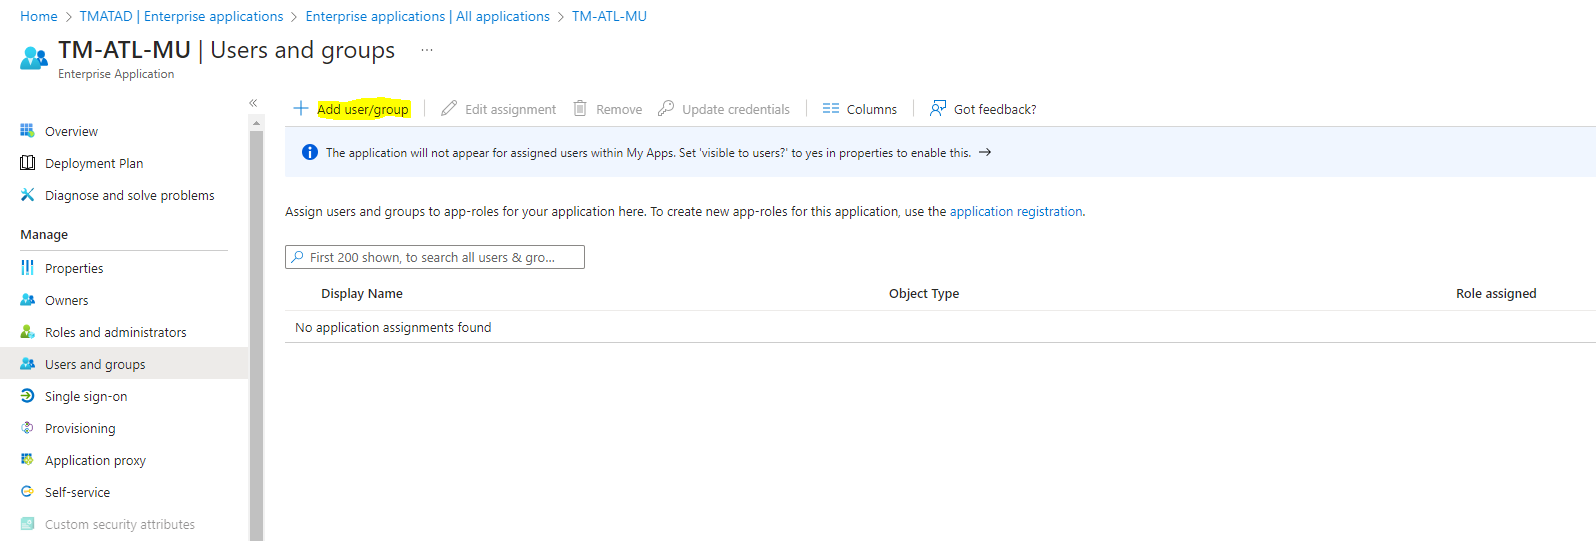This screenshot has width=1596, height=541.
Task: Click the Single sign-on sidebar icon
Action: (27, 396)
